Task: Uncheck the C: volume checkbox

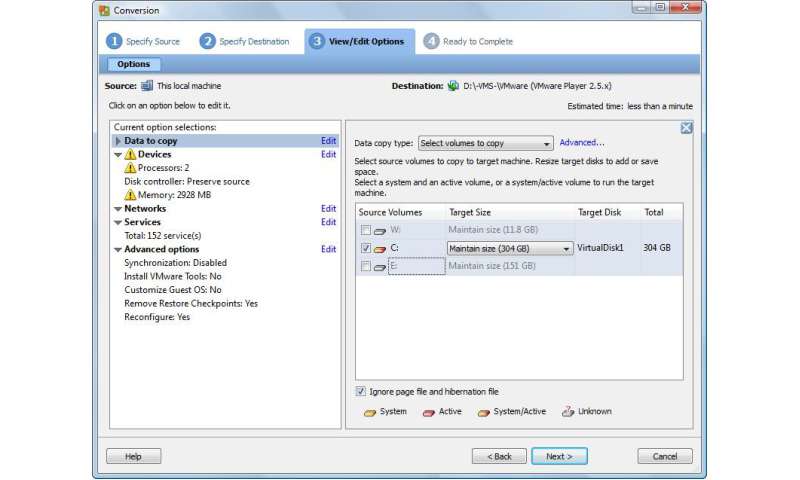Action: pyautogui.click(x=365, y=248)
